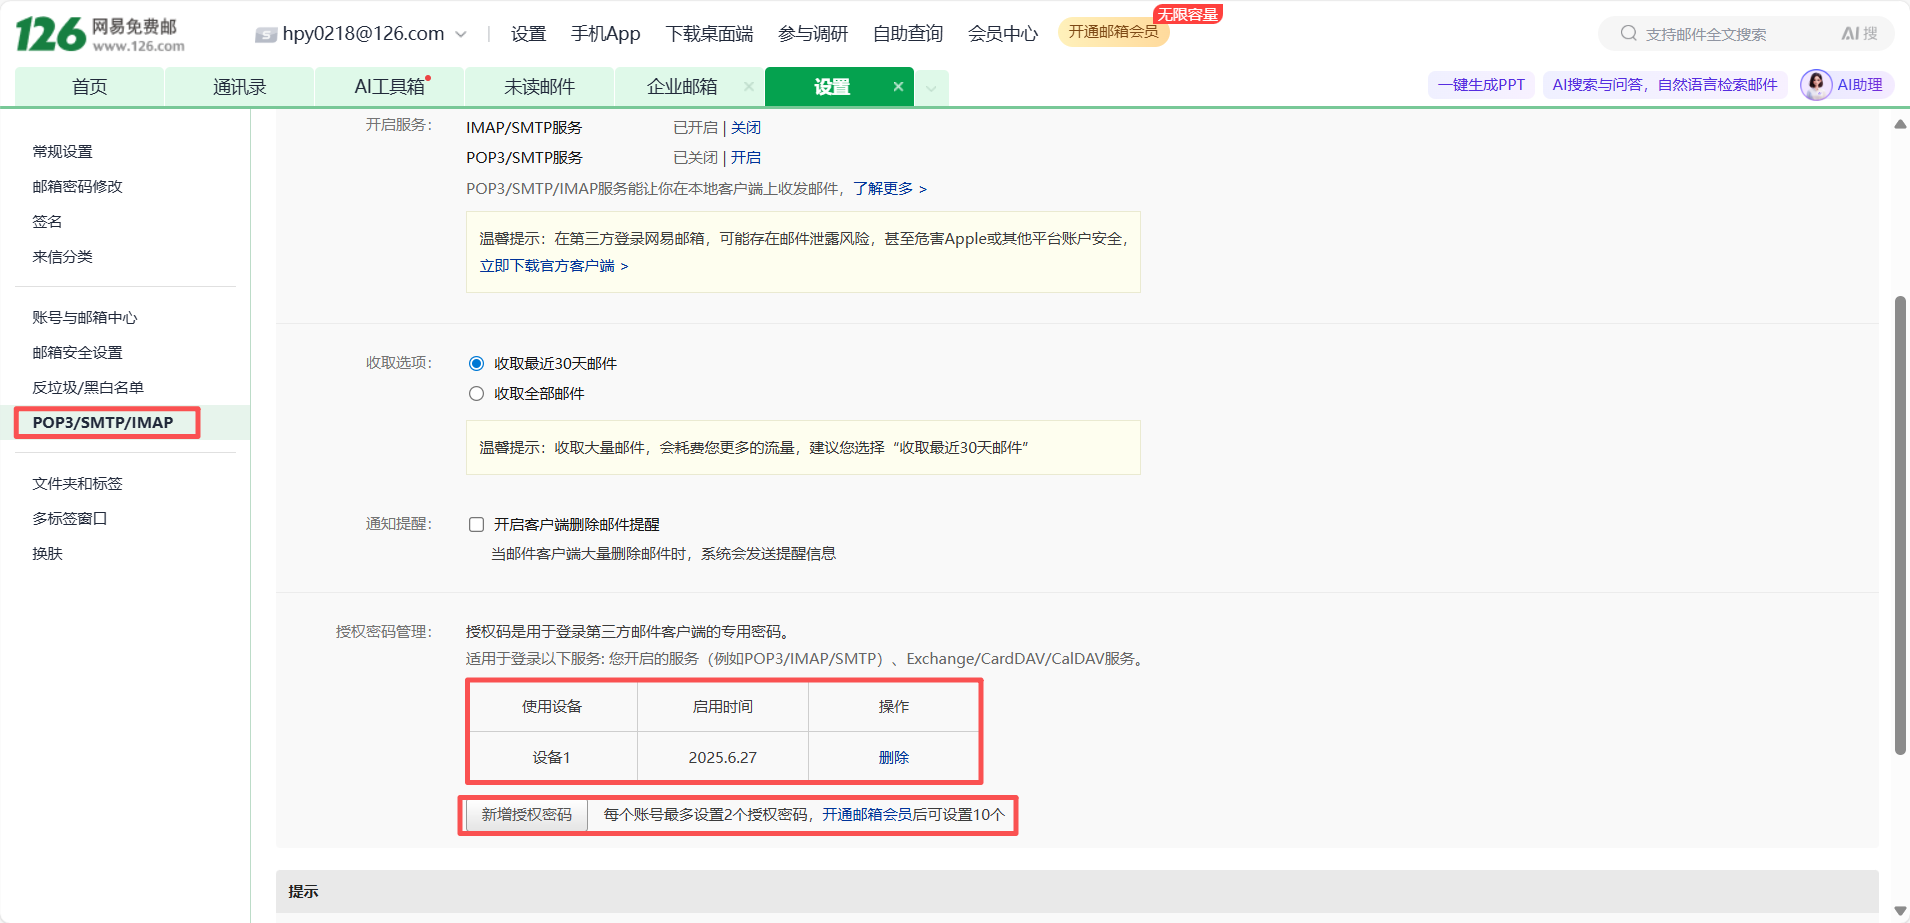The image size is (1910, 923).
Task: Click the 126 NetEase mail logo
Action: click(x=100, y=34)
